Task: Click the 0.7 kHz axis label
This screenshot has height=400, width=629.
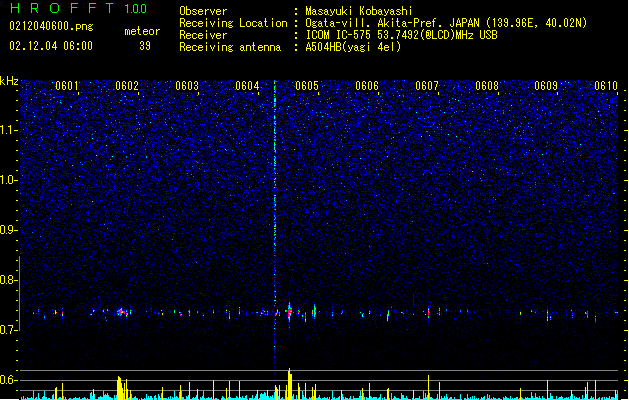Action: coord(8,330)
